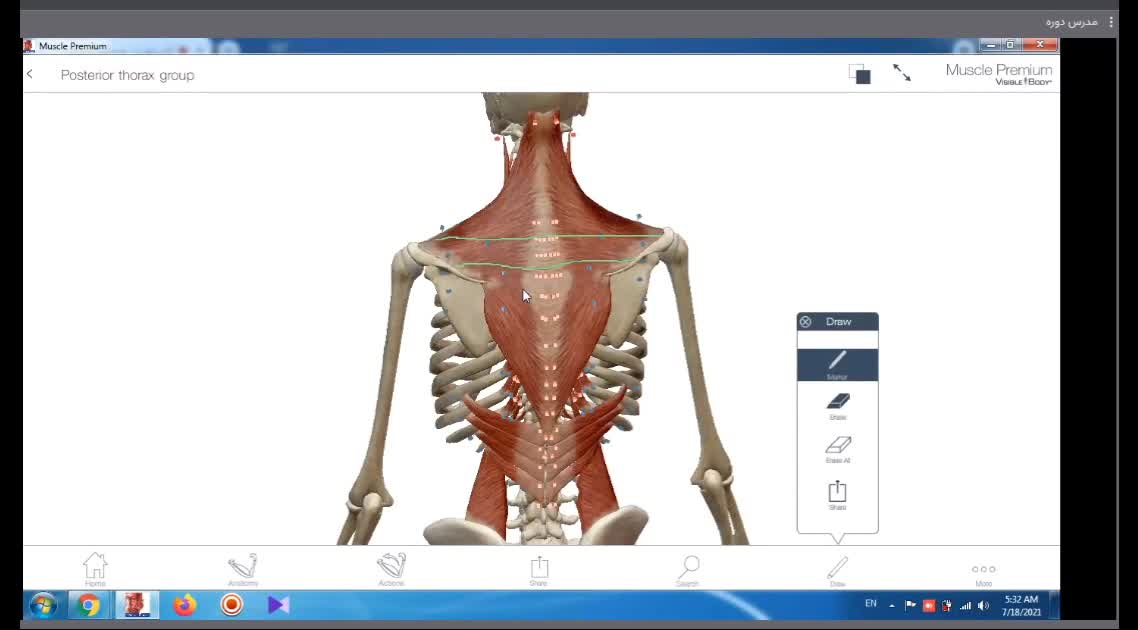Open the red screen recorder taskbar icon
This screenshot has width=1138, height=630.
pos(232,605)
